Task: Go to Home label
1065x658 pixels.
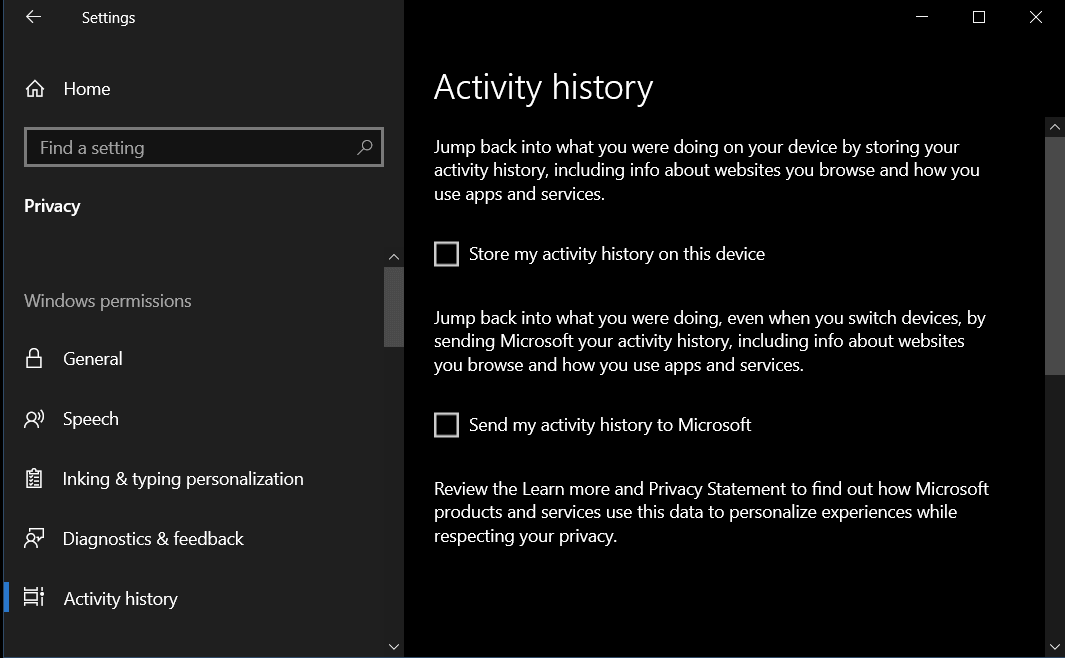Action: 87,89
